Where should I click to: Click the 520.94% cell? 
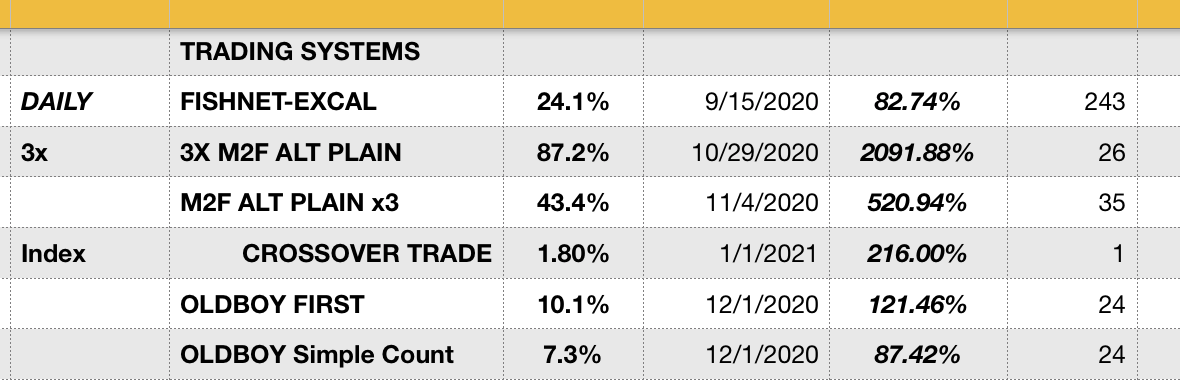(918, 202)
